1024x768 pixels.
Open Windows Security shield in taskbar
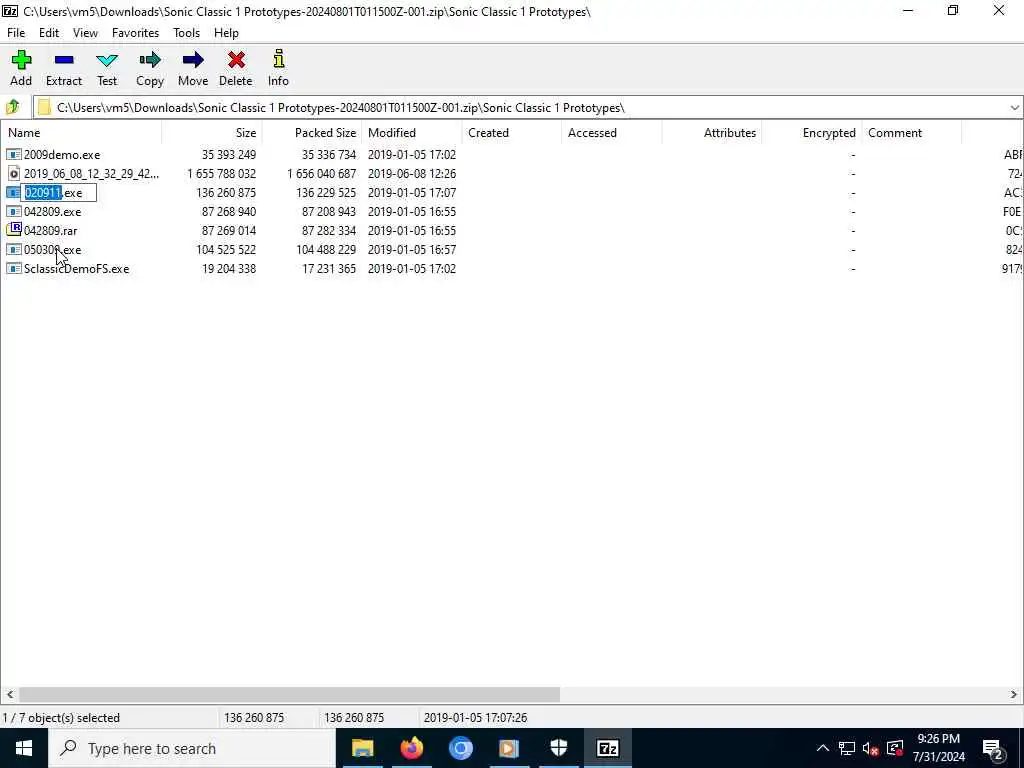558,748
